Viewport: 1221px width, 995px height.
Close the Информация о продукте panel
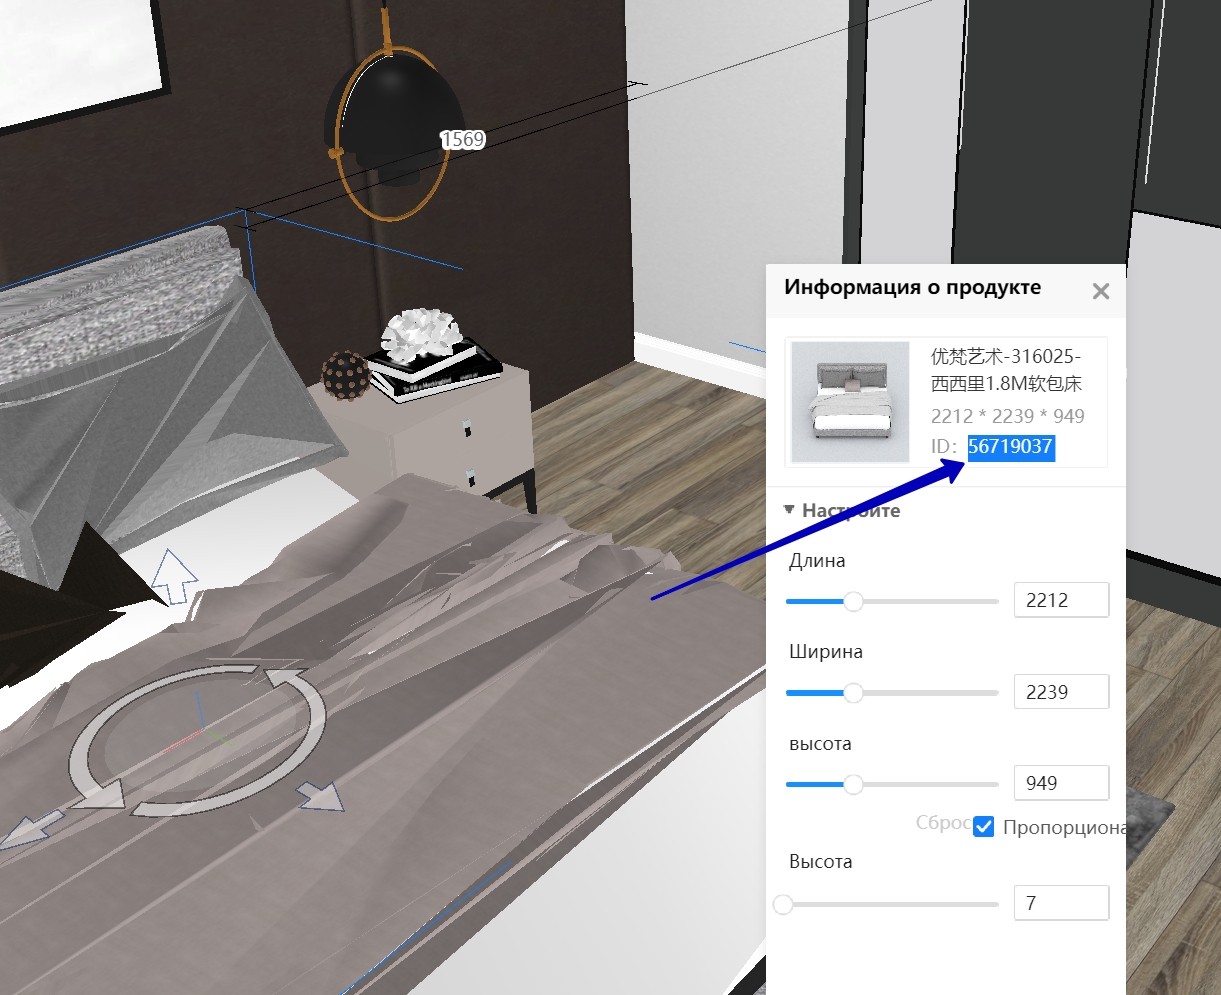click(1100, 291)
